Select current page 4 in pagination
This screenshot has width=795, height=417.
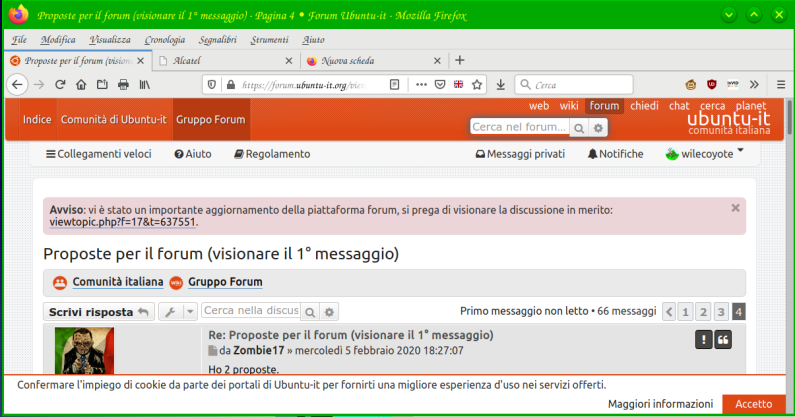tap(739, 312)
